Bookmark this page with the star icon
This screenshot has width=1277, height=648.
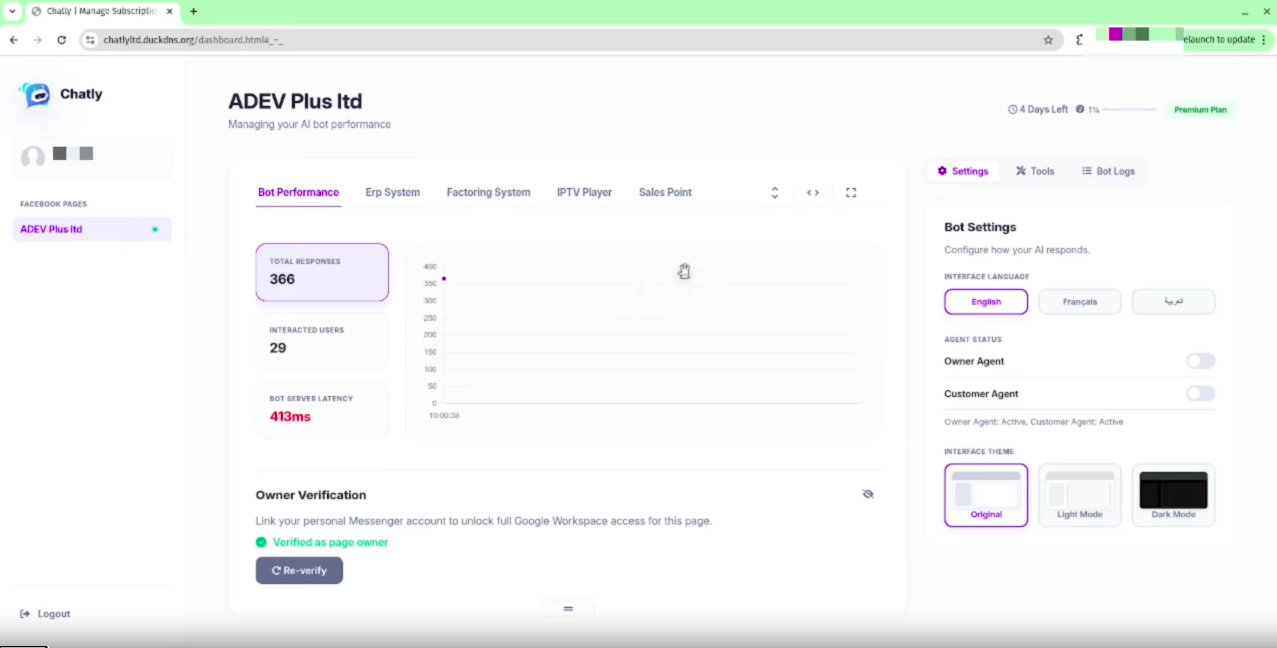(1048, 40)
